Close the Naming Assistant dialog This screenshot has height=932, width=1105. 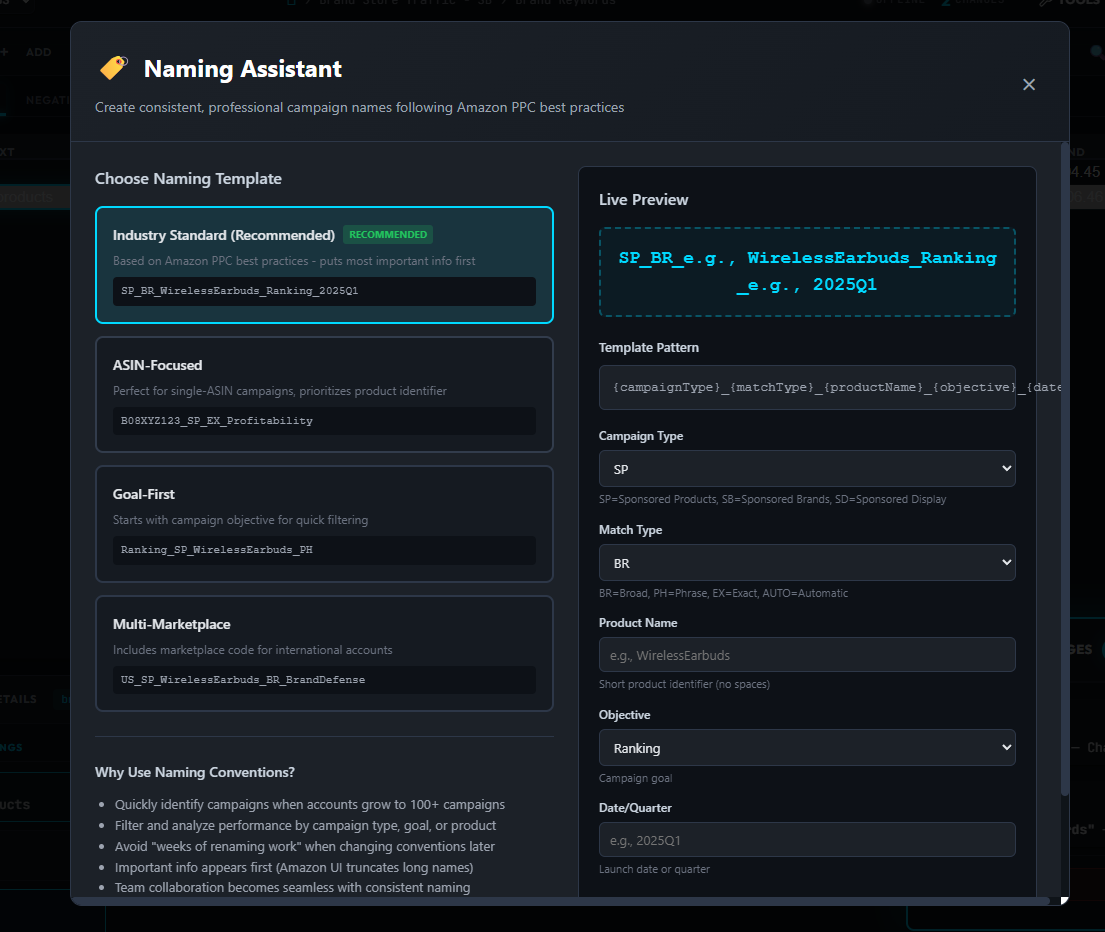1029,84
